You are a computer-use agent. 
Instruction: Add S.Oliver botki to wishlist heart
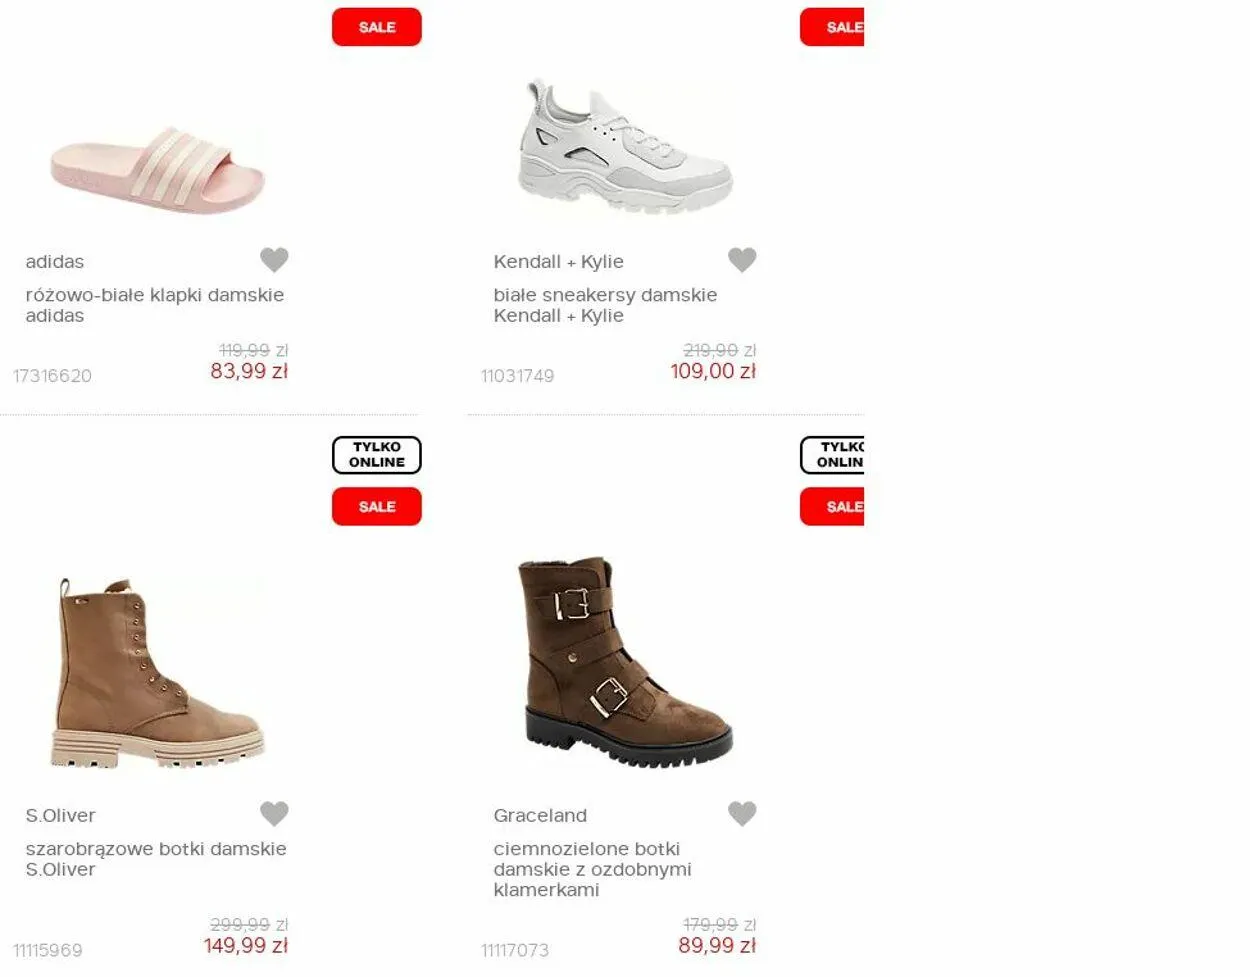click(274, 814)
